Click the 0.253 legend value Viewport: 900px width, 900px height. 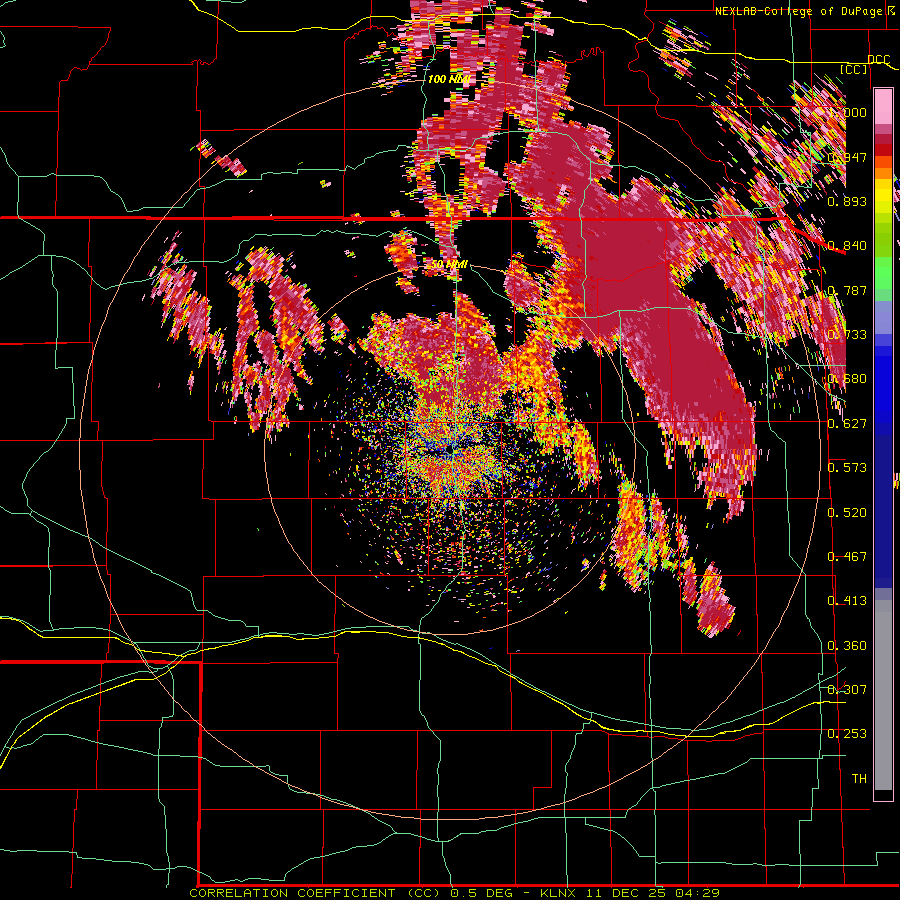pyautogui.click(x=847, y=734)
